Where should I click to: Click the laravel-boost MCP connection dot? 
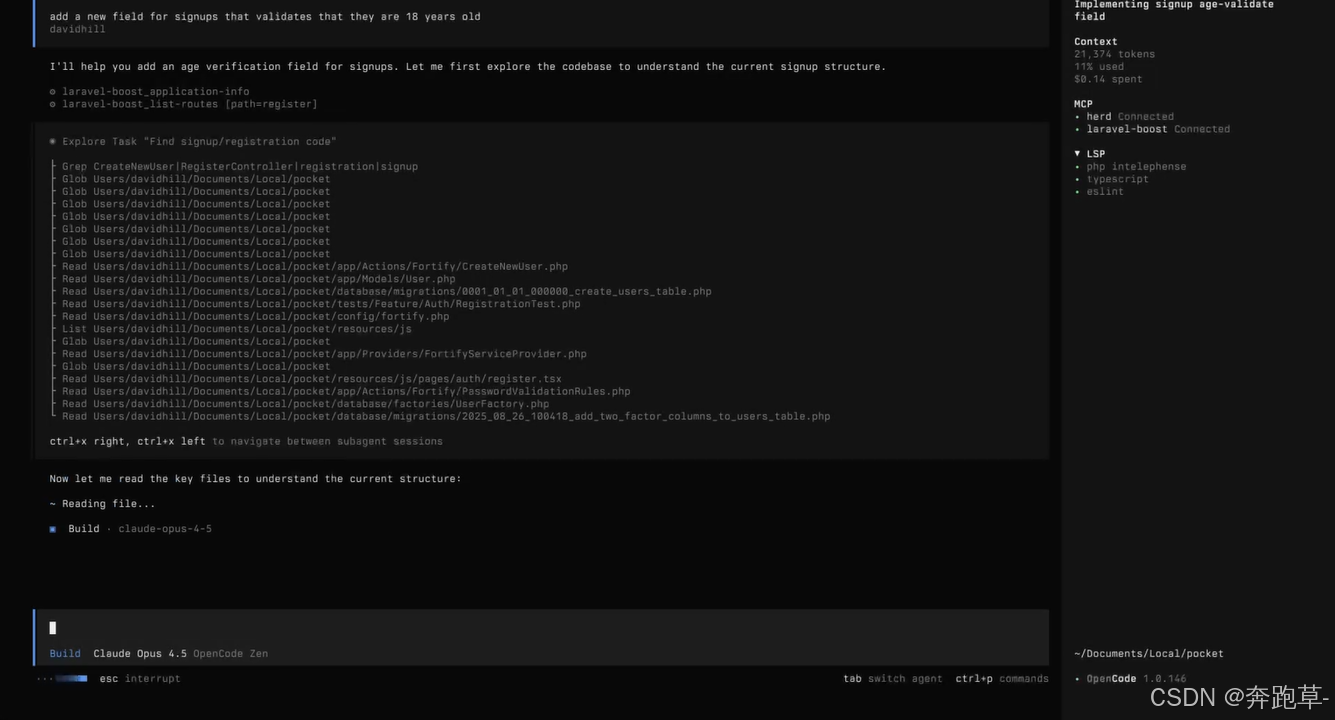(x=1078, y=129)
